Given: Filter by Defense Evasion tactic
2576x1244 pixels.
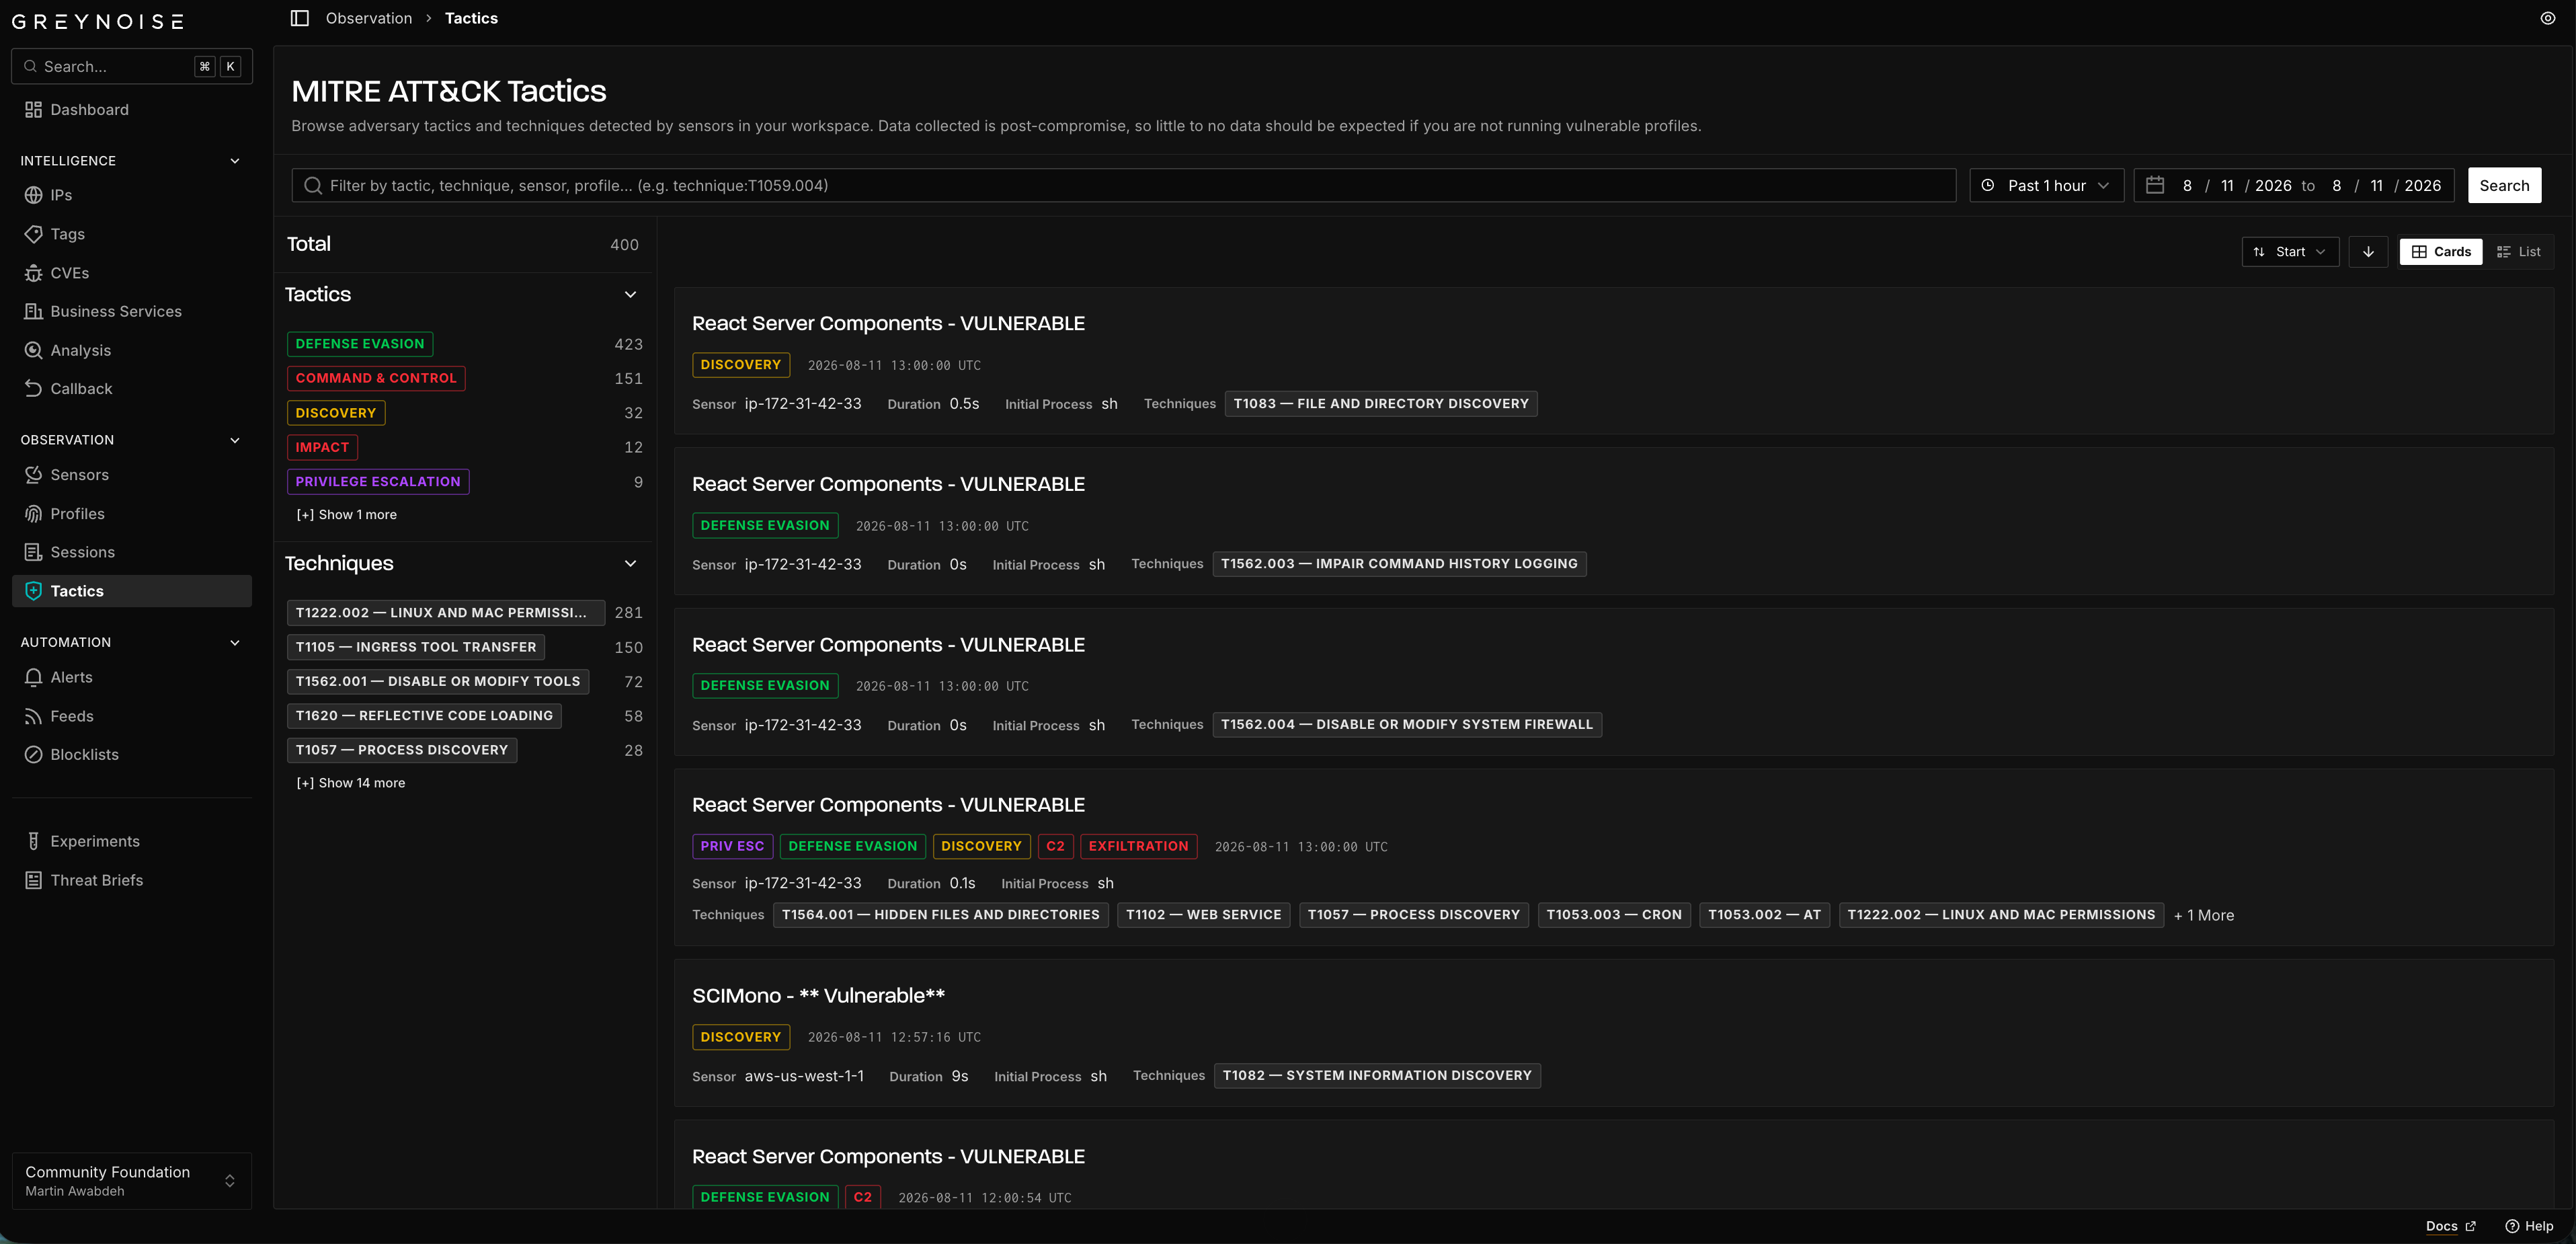Looking at the screenshot, I should coord(360,344).
